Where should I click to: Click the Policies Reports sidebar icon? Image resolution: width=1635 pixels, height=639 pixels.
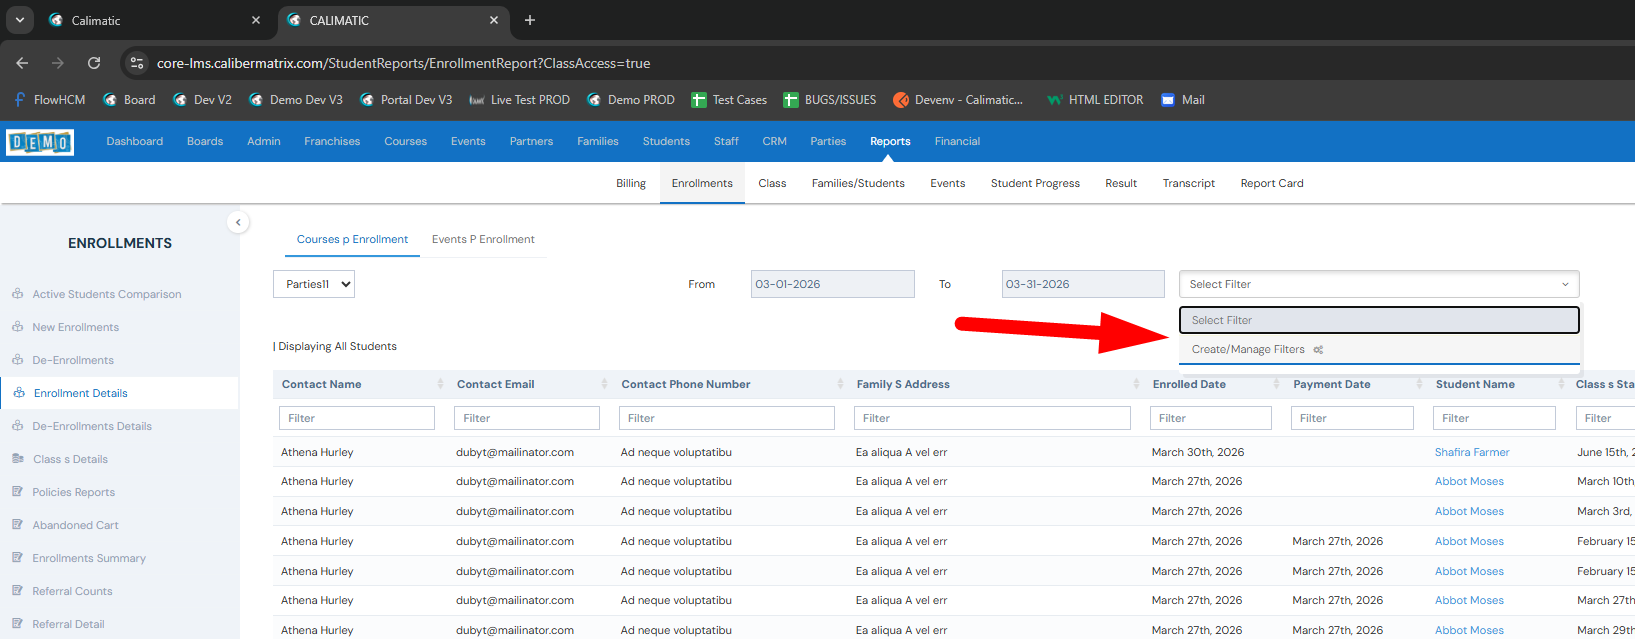point(18,492)
